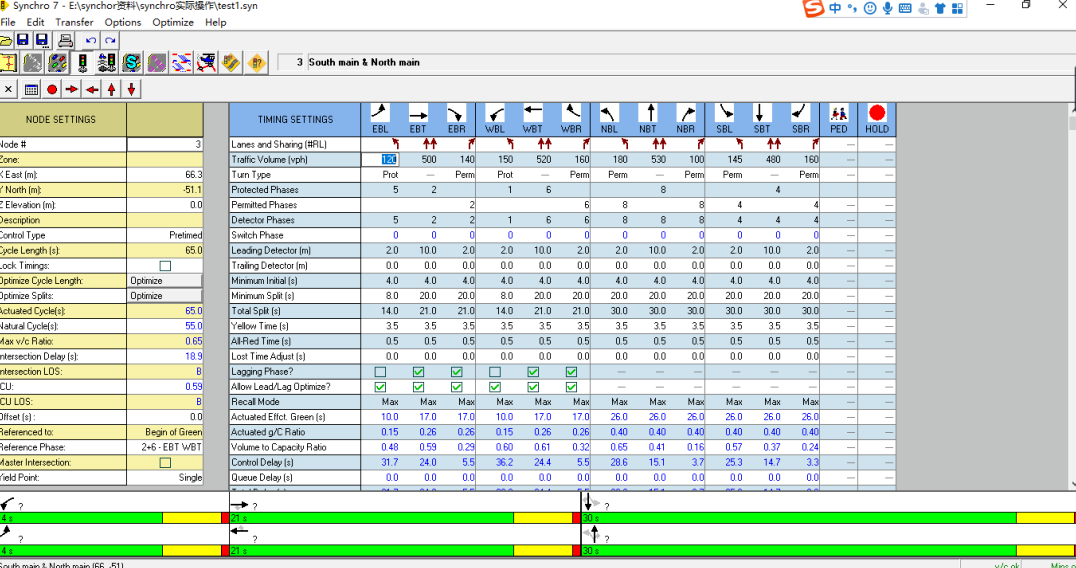Launch SimTraffic animation helicopter icon
The width and height of the screenshot is (1076, 568).
coord(207,62)
